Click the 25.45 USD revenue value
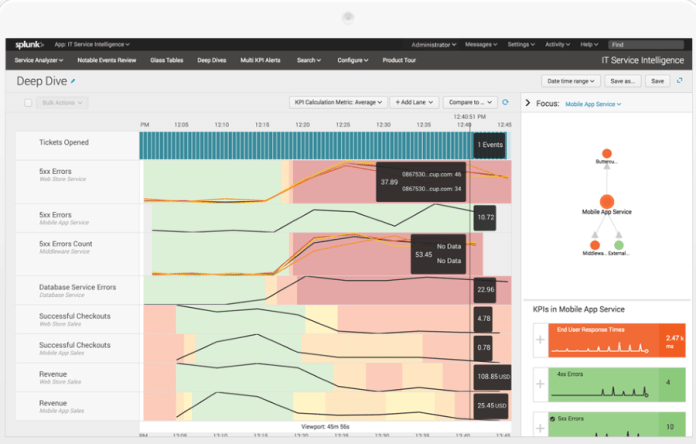The image size is (696, 444). (x=491, y=406)
